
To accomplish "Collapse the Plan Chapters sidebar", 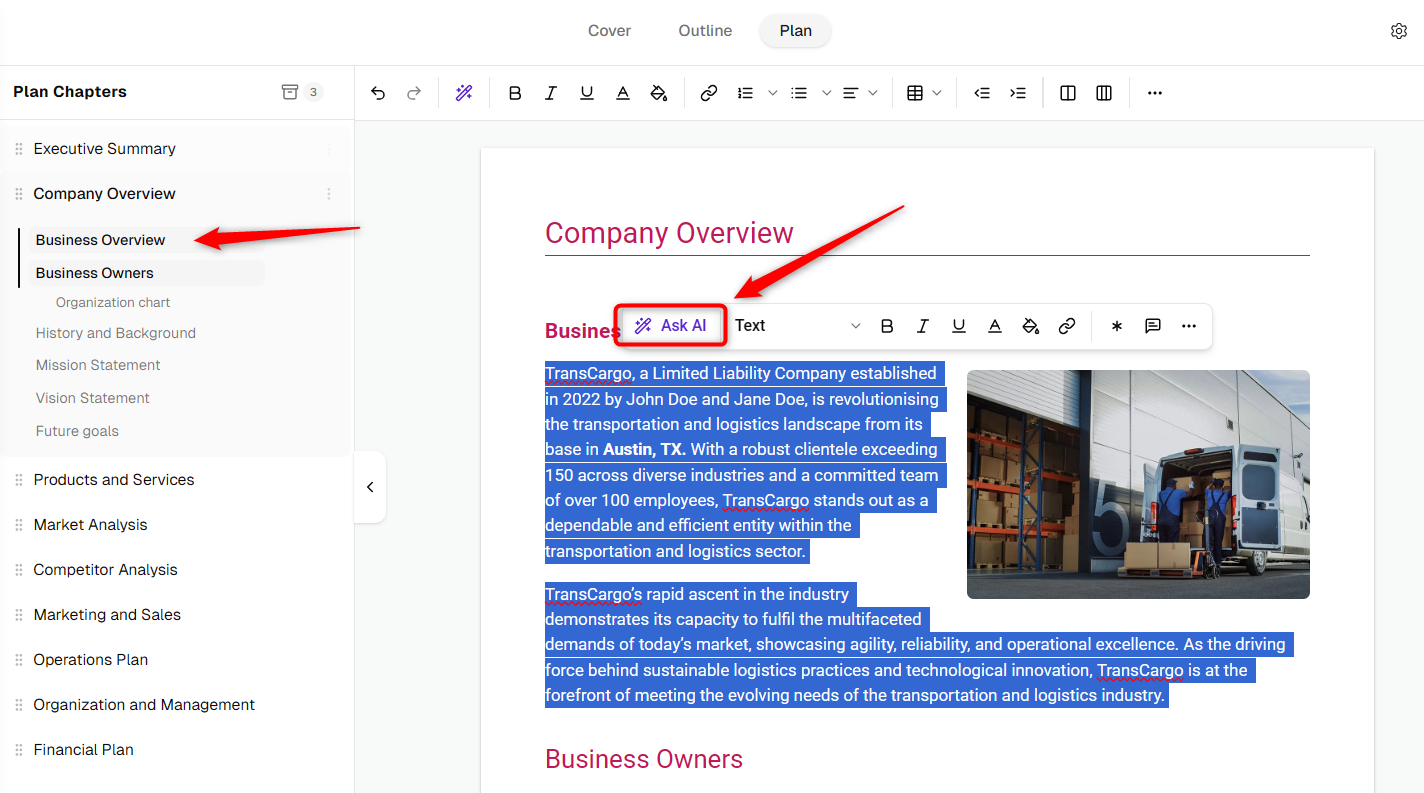I will (370, 487).
